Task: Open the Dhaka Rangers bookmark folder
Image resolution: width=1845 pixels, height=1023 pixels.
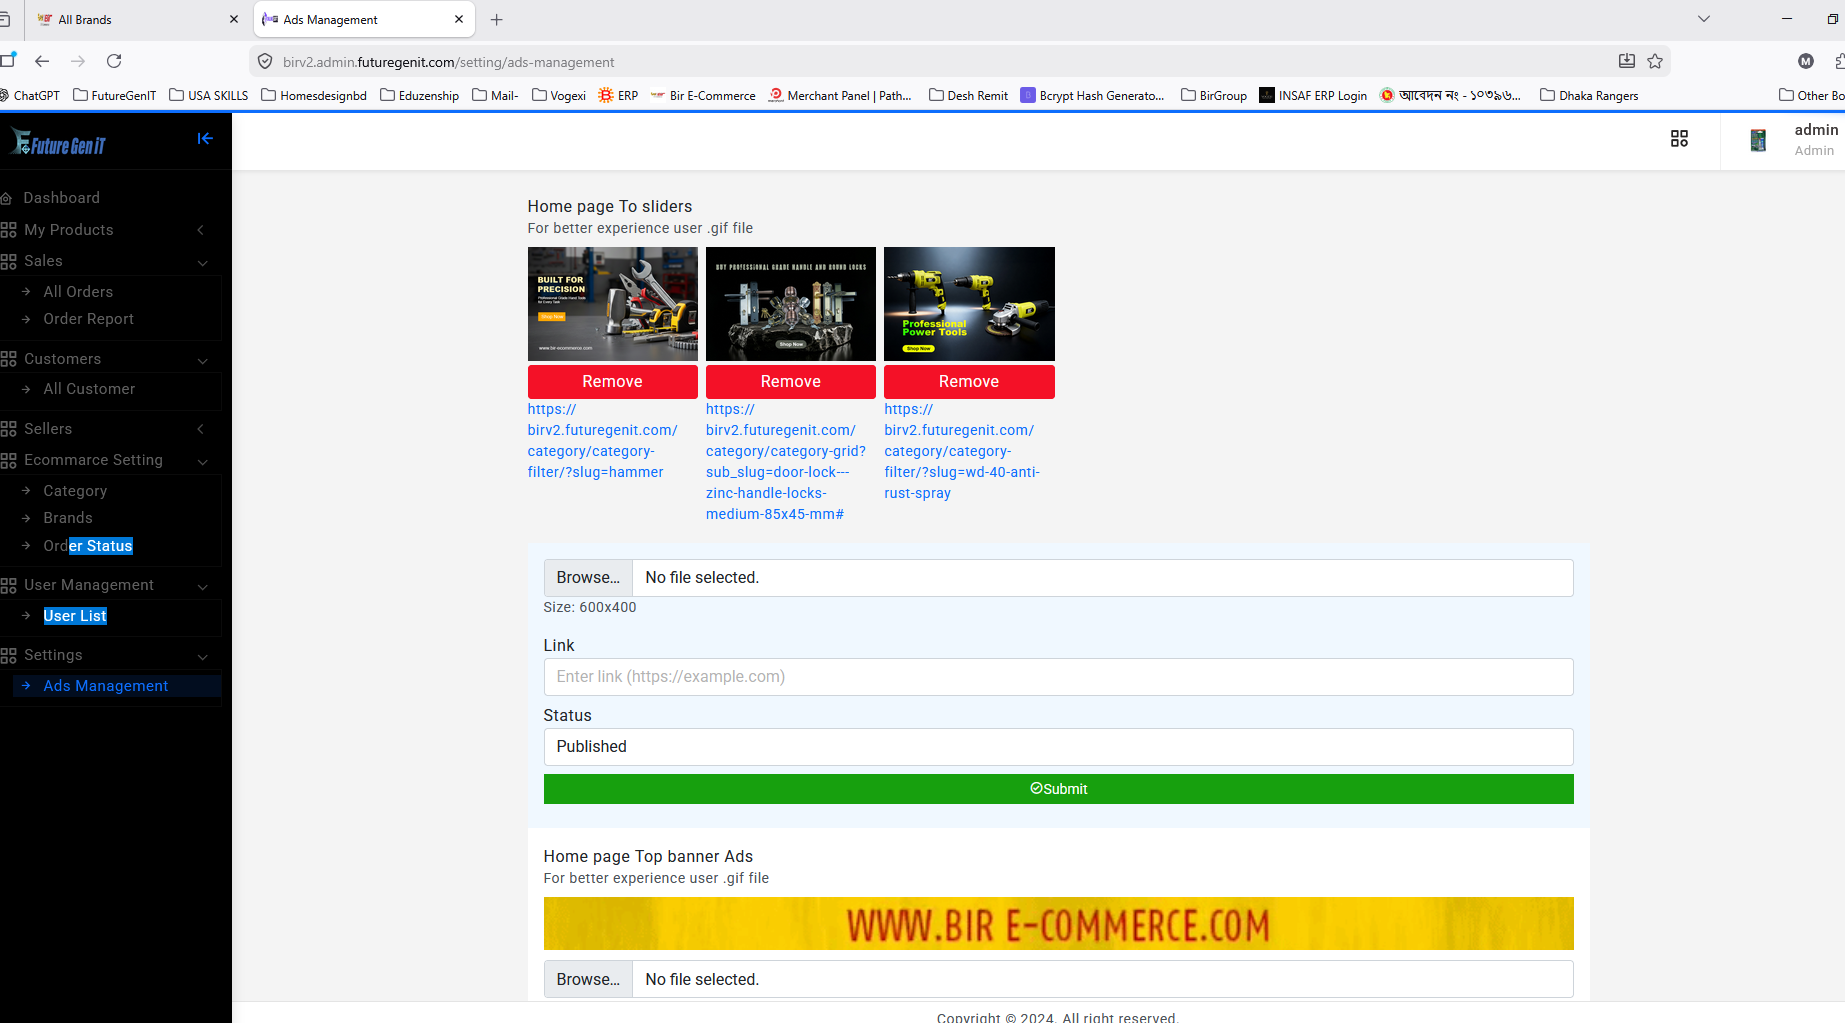Action: (1589, 96)
